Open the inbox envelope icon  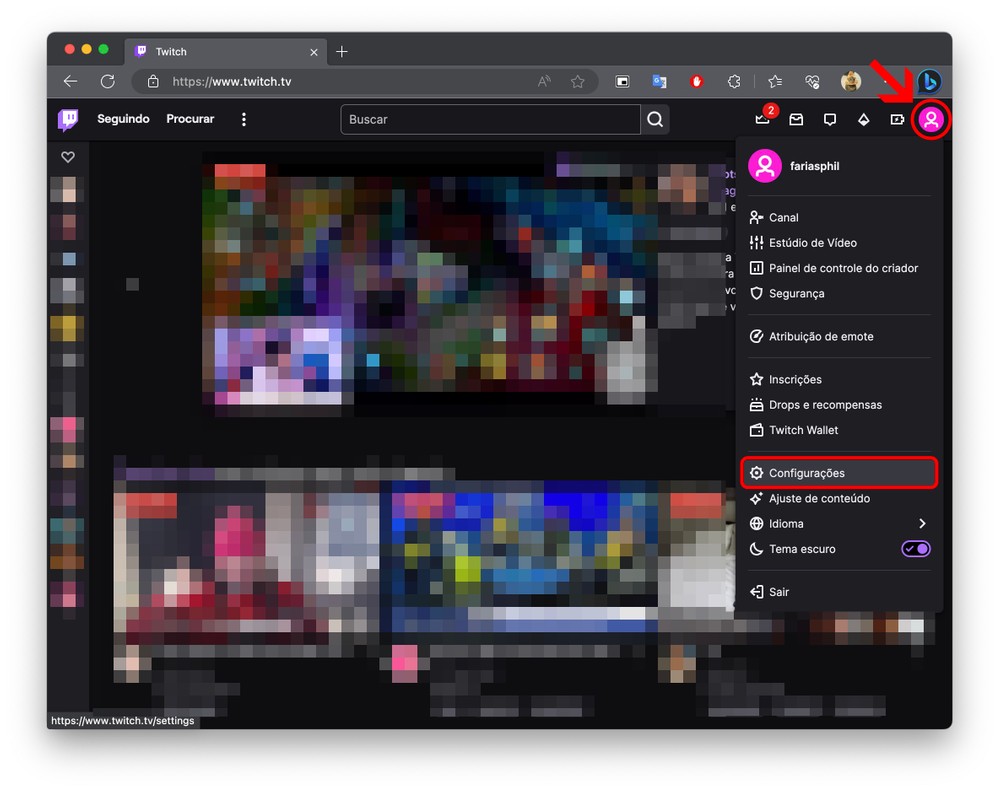coord(796,120)
